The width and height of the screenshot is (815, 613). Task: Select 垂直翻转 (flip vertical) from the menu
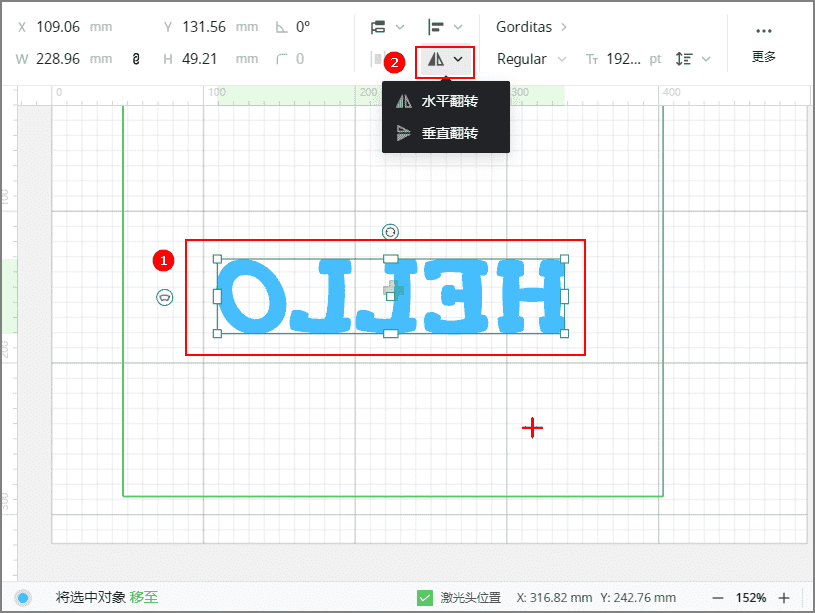[x=448, y=133]
